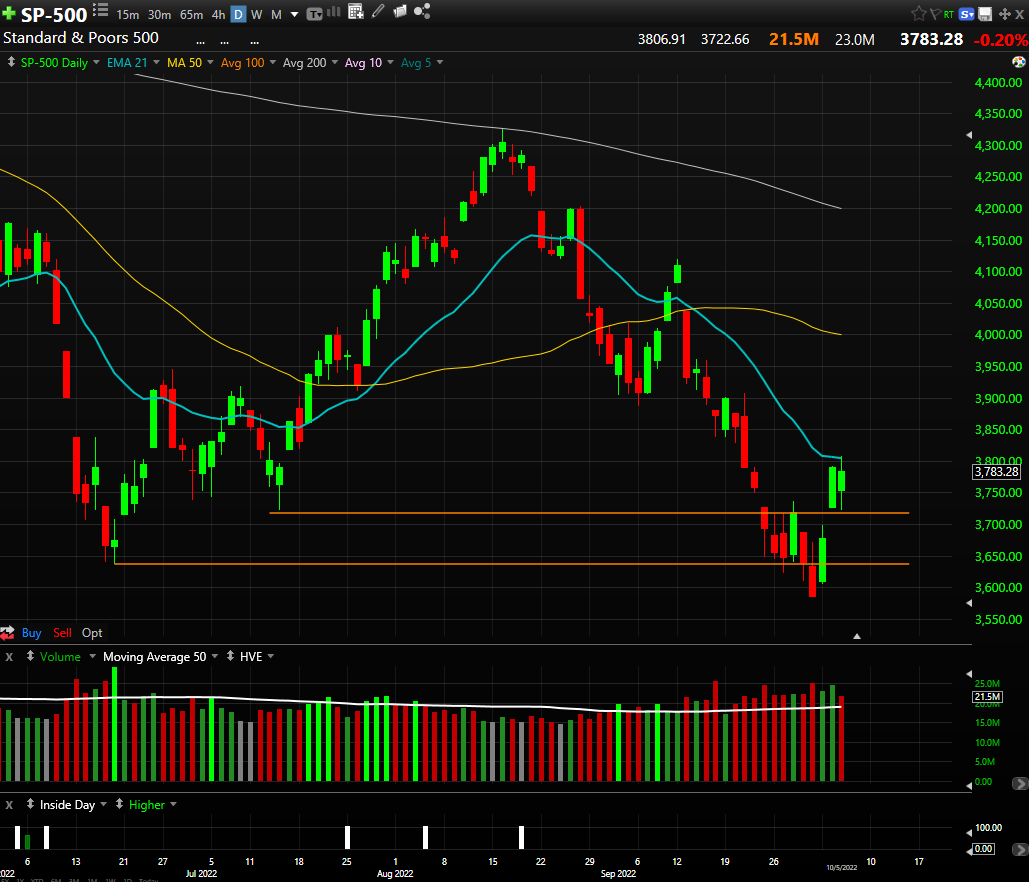
Task: Click the lower orange horizontal support line
Action: [x=512, y=564]
